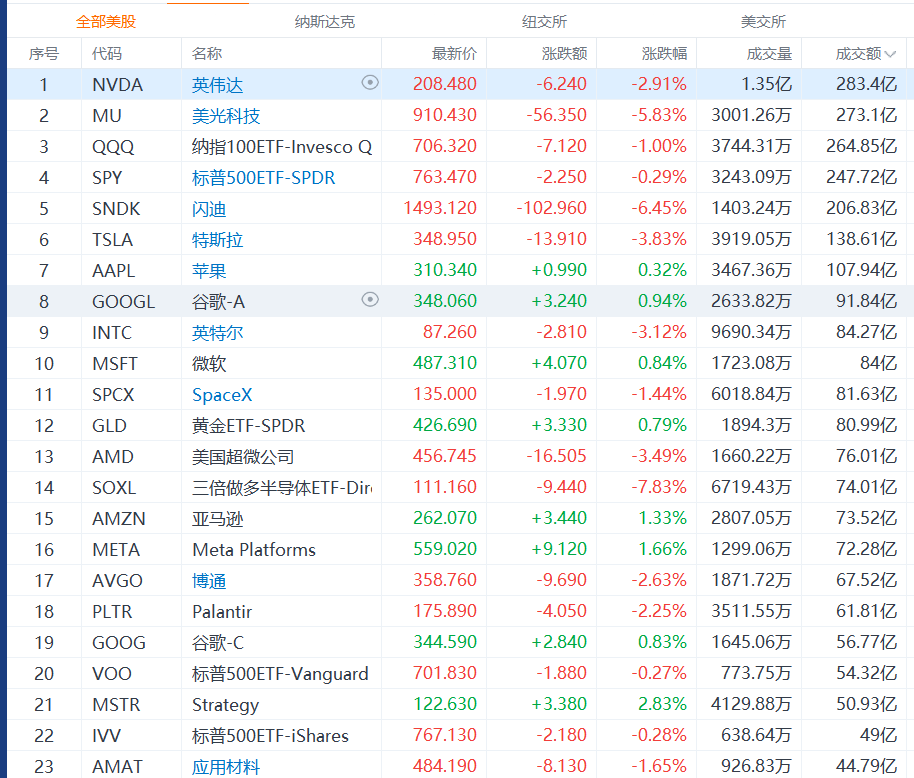Open the 英特尔 stock link
The image size is (914, 778).
(217, 333)
